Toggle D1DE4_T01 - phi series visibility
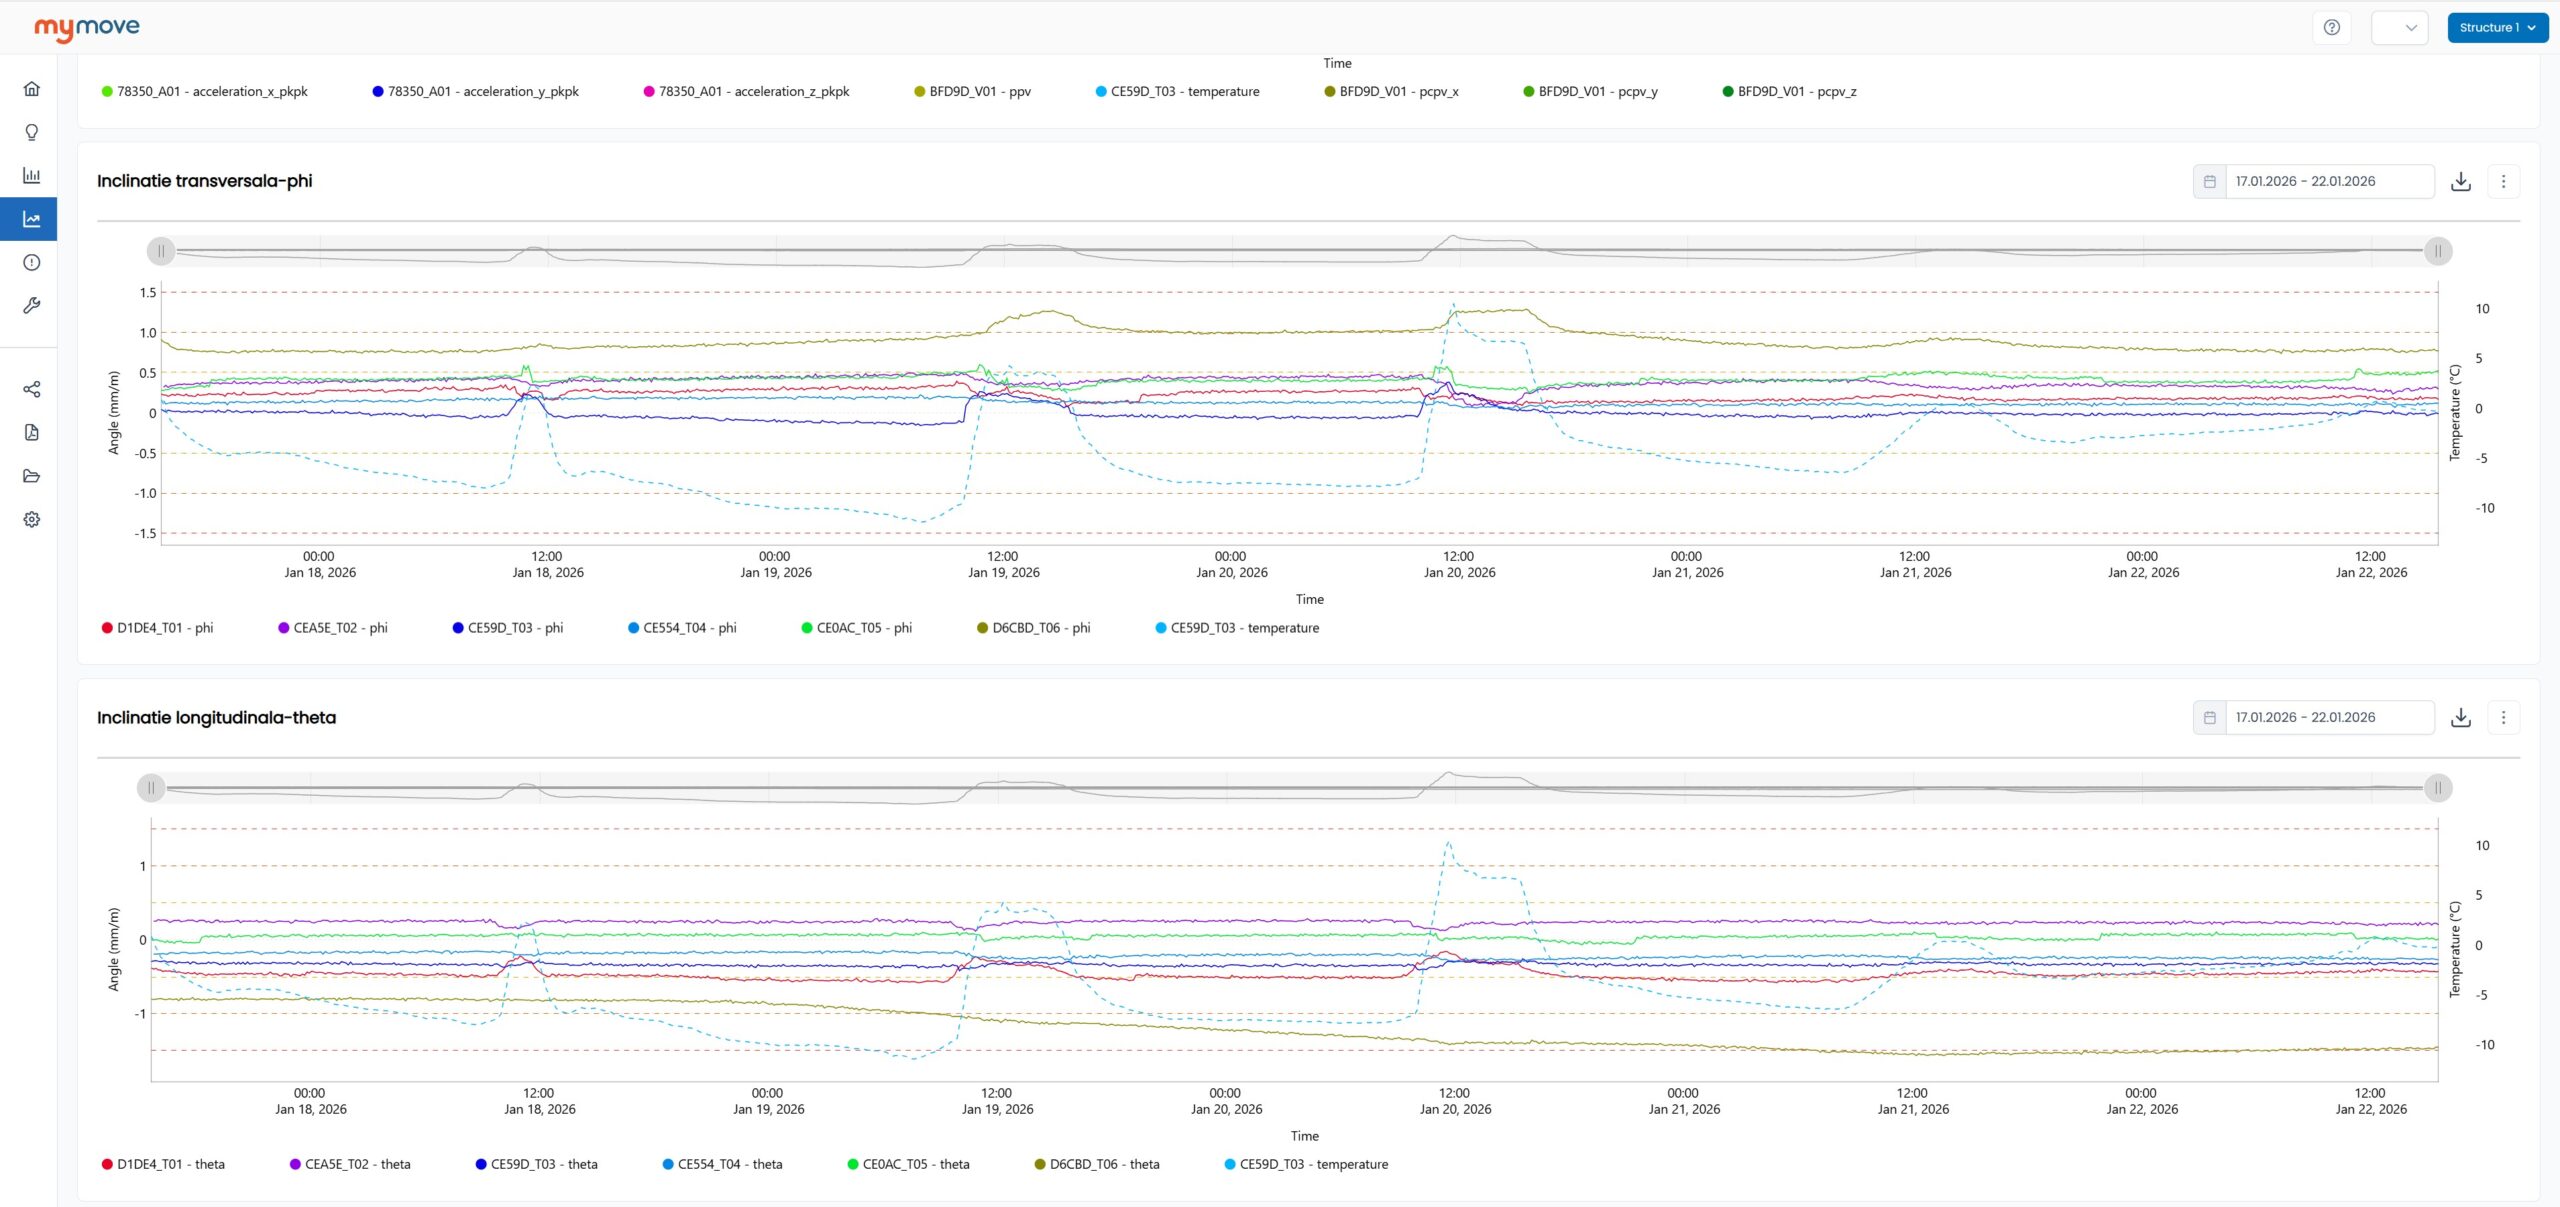The image size is (2560, 1207). click(158, 628)
